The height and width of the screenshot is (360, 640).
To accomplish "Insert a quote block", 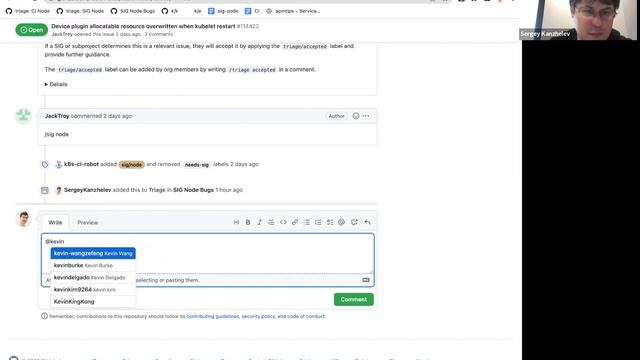I will [x=271, y=222].
